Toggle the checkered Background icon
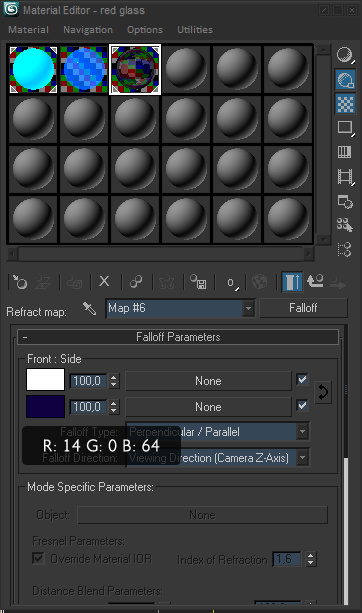Viewport: 362px width, 613px height. [x=345, y=104]
